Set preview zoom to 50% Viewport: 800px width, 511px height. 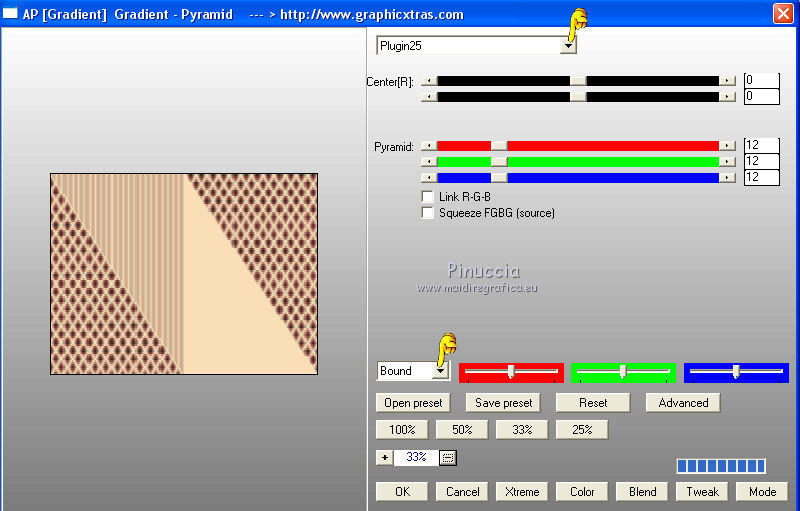462,429
